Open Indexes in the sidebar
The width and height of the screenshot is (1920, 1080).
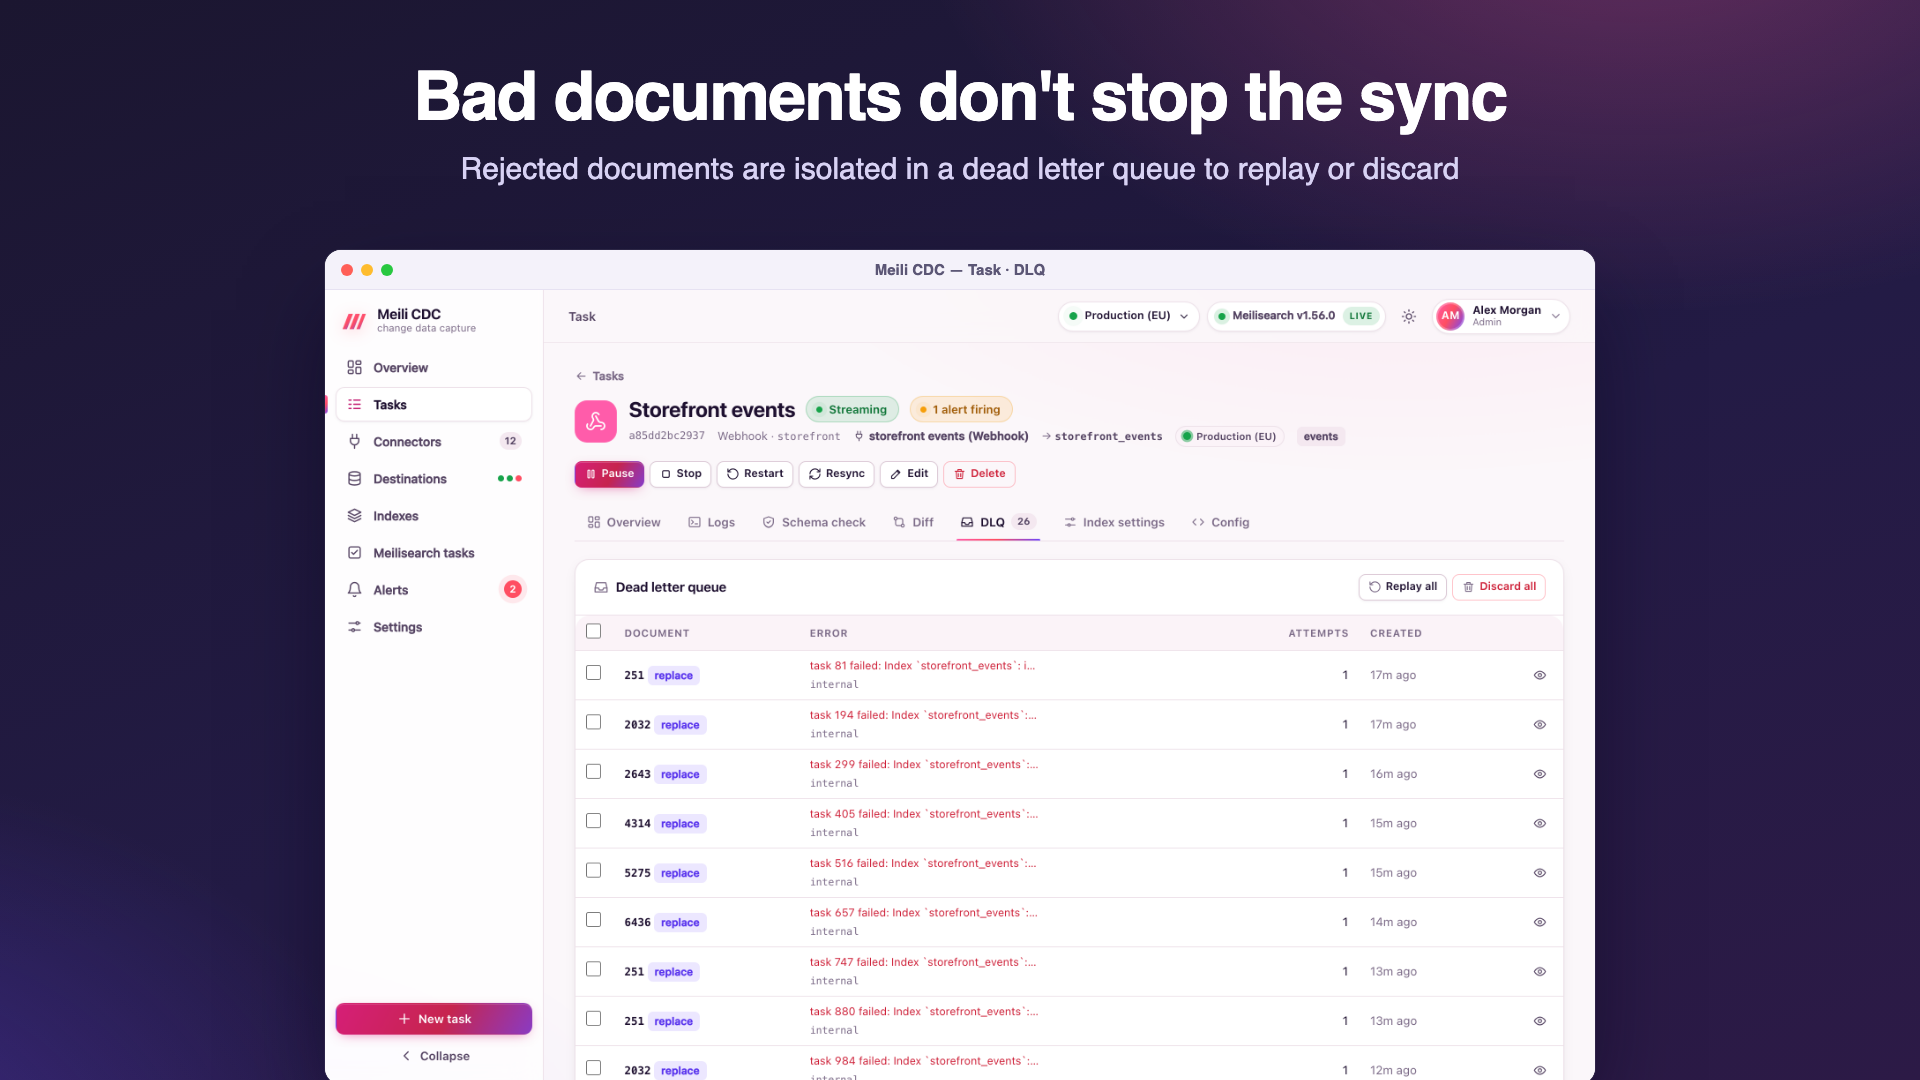[434, 516]
